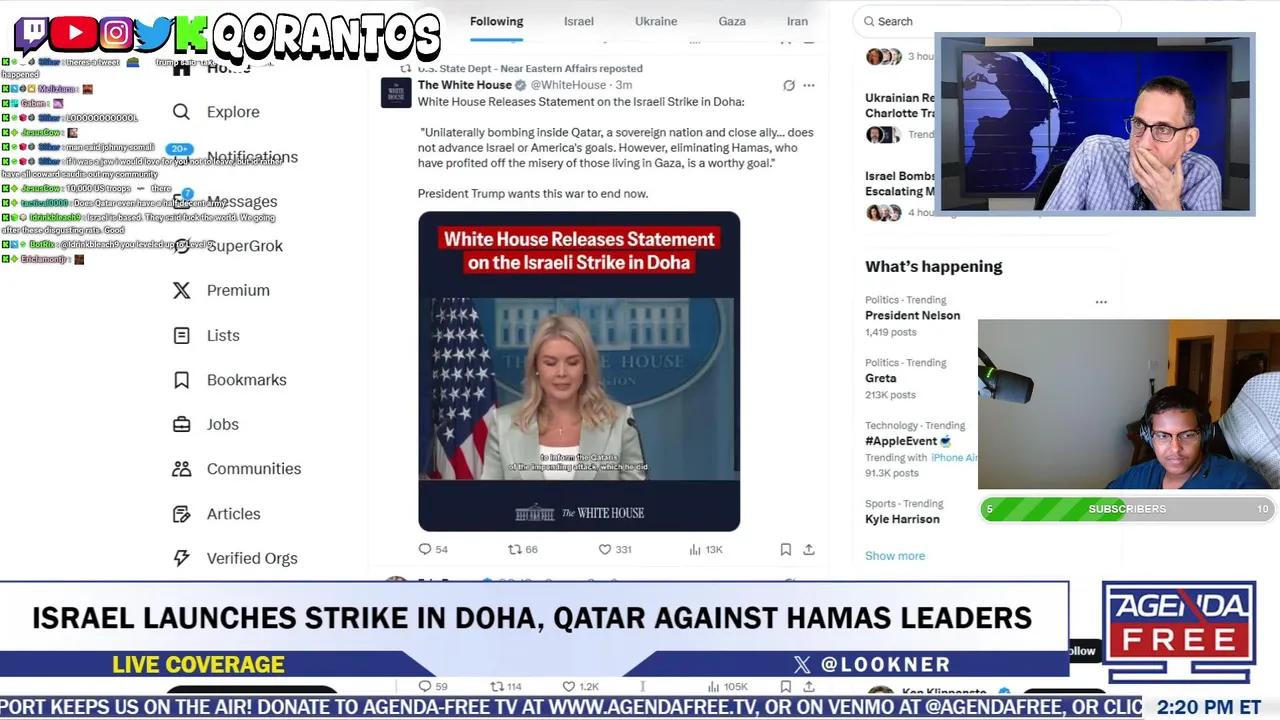This screenshot has height=720, width=1280.
Task: Open SuperGrok in the sidebar
Action: (x=227, y=246)
